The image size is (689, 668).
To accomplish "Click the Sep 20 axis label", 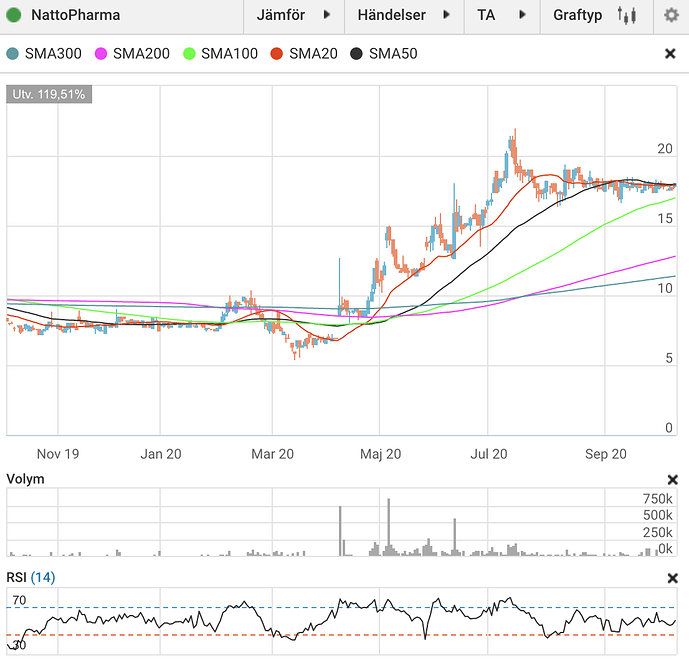I will point(606,454).
